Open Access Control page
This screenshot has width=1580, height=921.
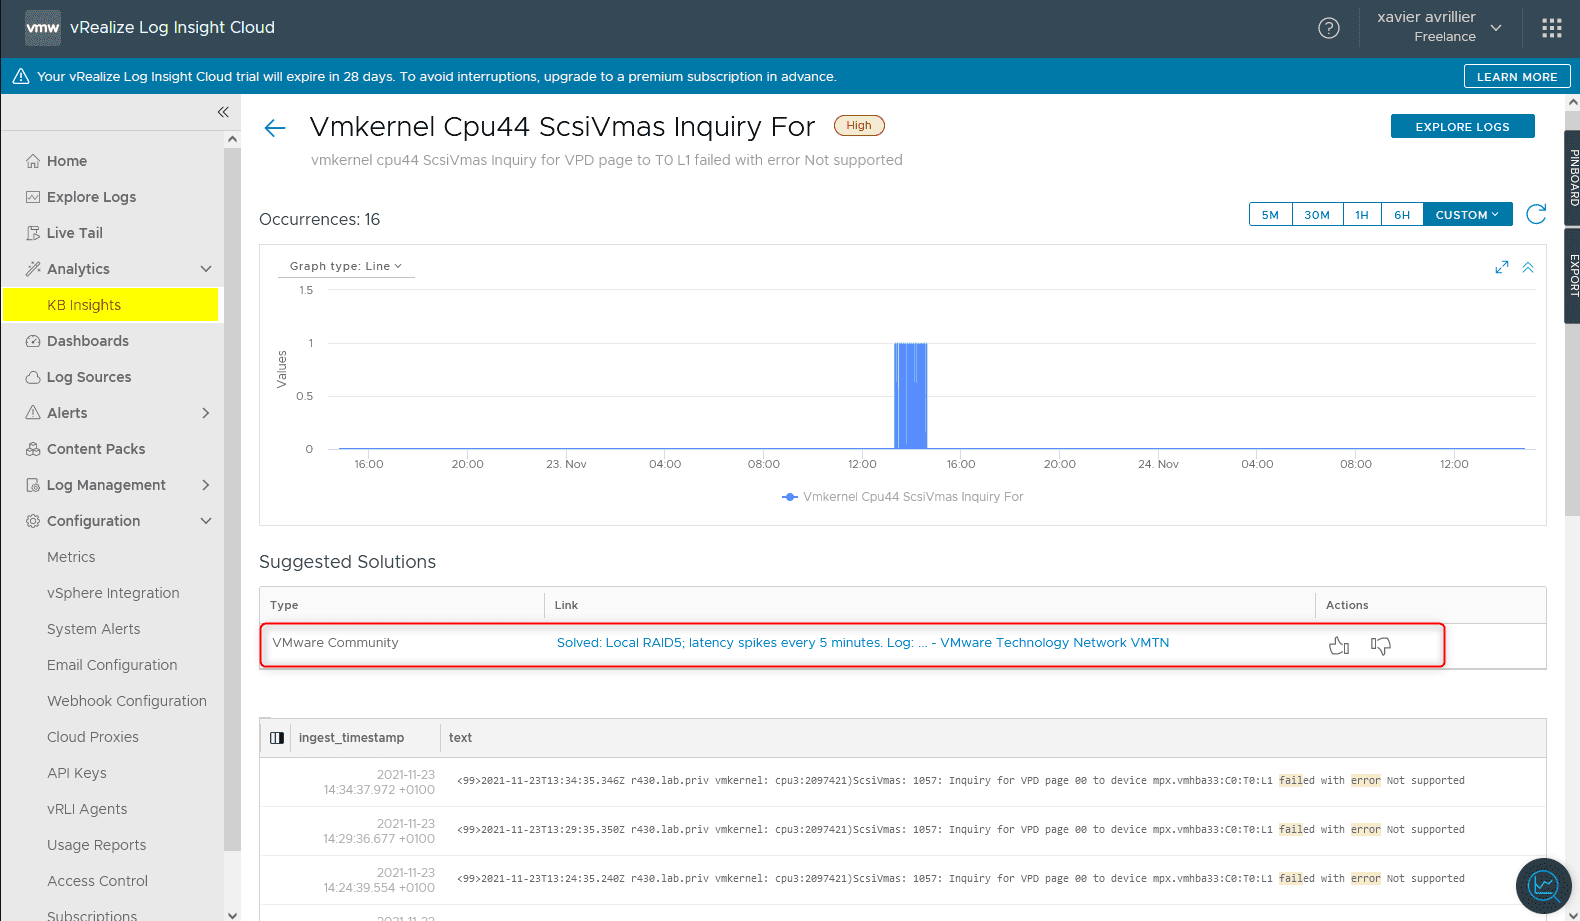pyautogui.click(x=98, y=881)
